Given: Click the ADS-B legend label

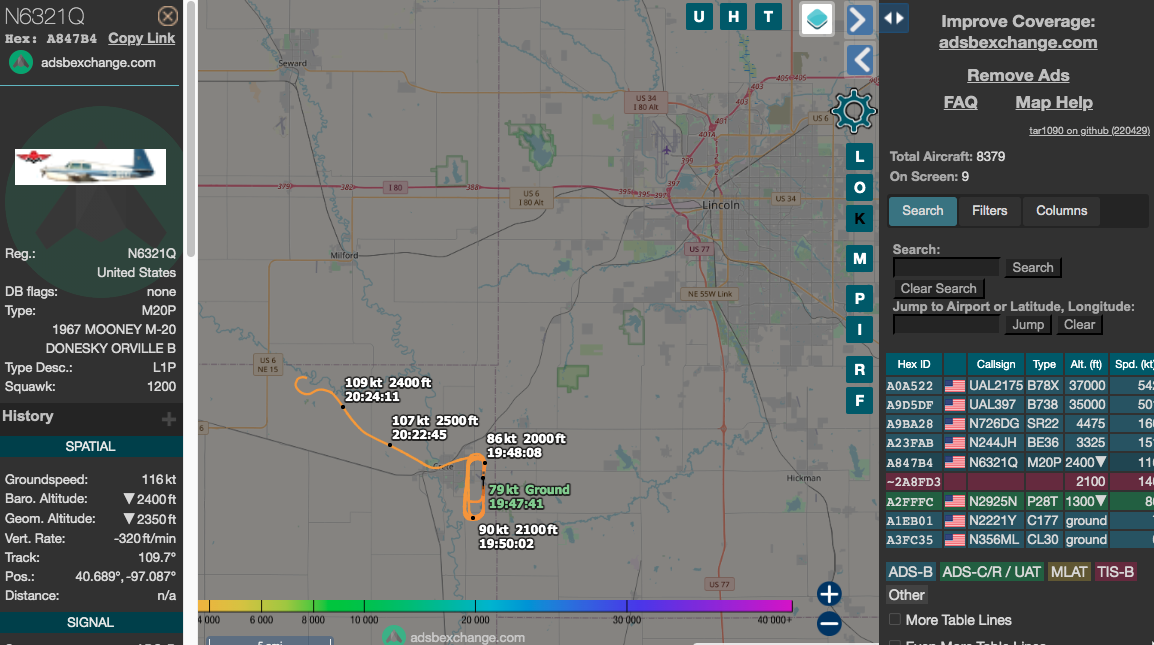Looking at the screenshot, I should (x=910, y=572).
